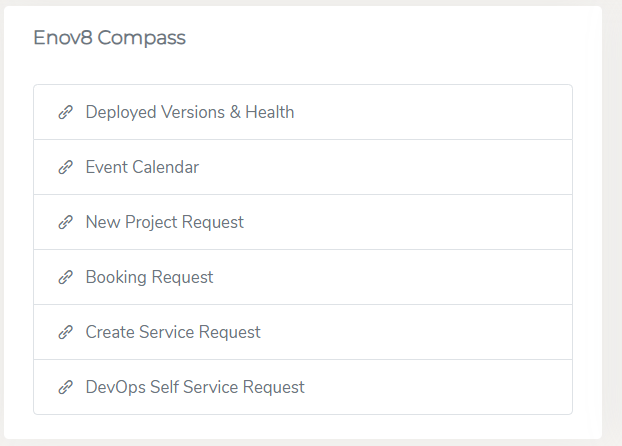Click empty area right of DevOps Self Service Request
The width and height of the screenshot is (622, 446).
(x=460, y=387)
